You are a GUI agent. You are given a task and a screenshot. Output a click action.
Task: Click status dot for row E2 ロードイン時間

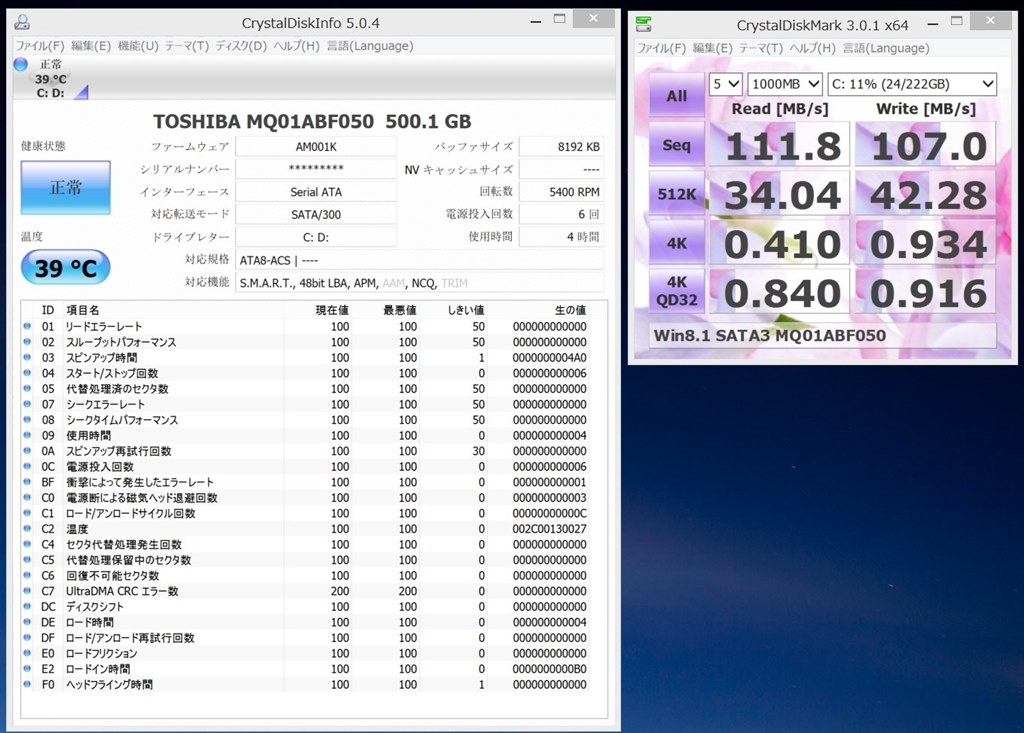click(27, 668)
